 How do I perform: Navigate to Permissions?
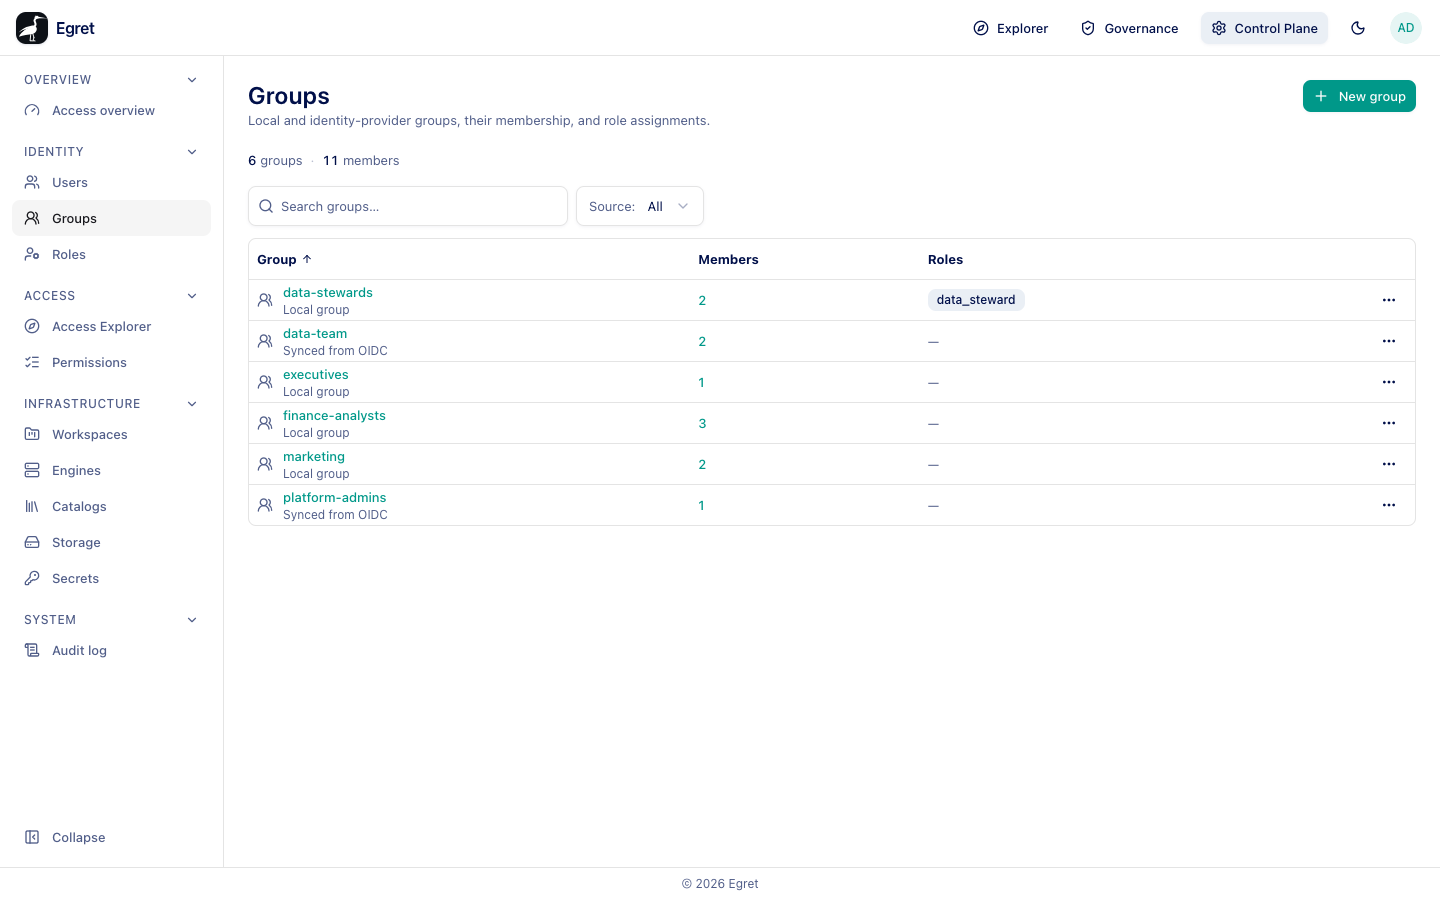[x=111, y=362]
